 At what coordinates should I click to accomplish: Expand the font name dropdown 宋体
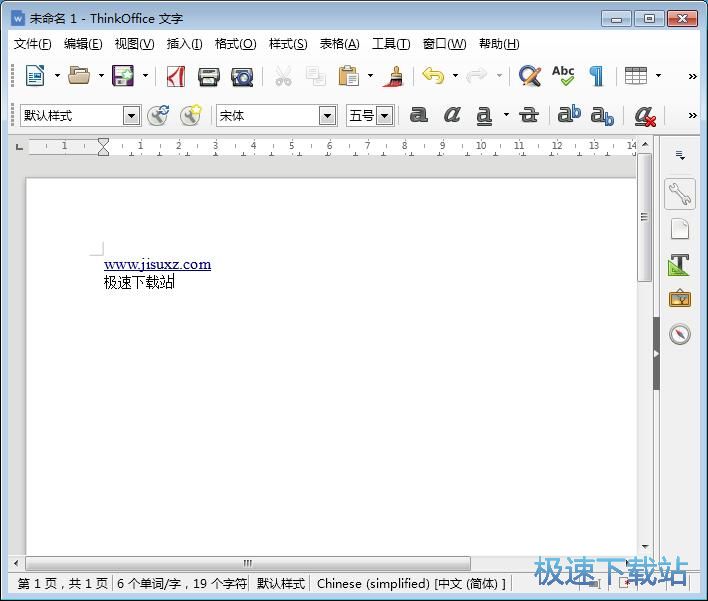(327, 116)
